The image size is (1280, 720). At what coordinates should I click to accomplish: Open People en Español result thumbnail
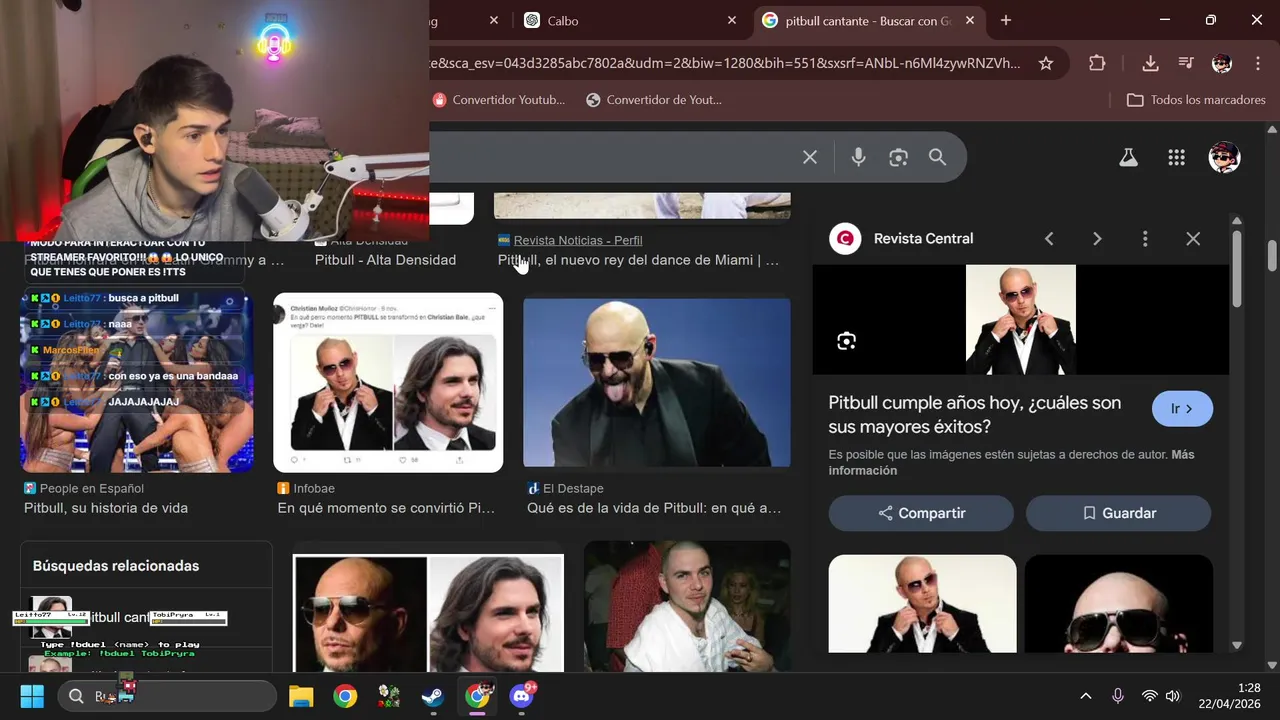137,382
